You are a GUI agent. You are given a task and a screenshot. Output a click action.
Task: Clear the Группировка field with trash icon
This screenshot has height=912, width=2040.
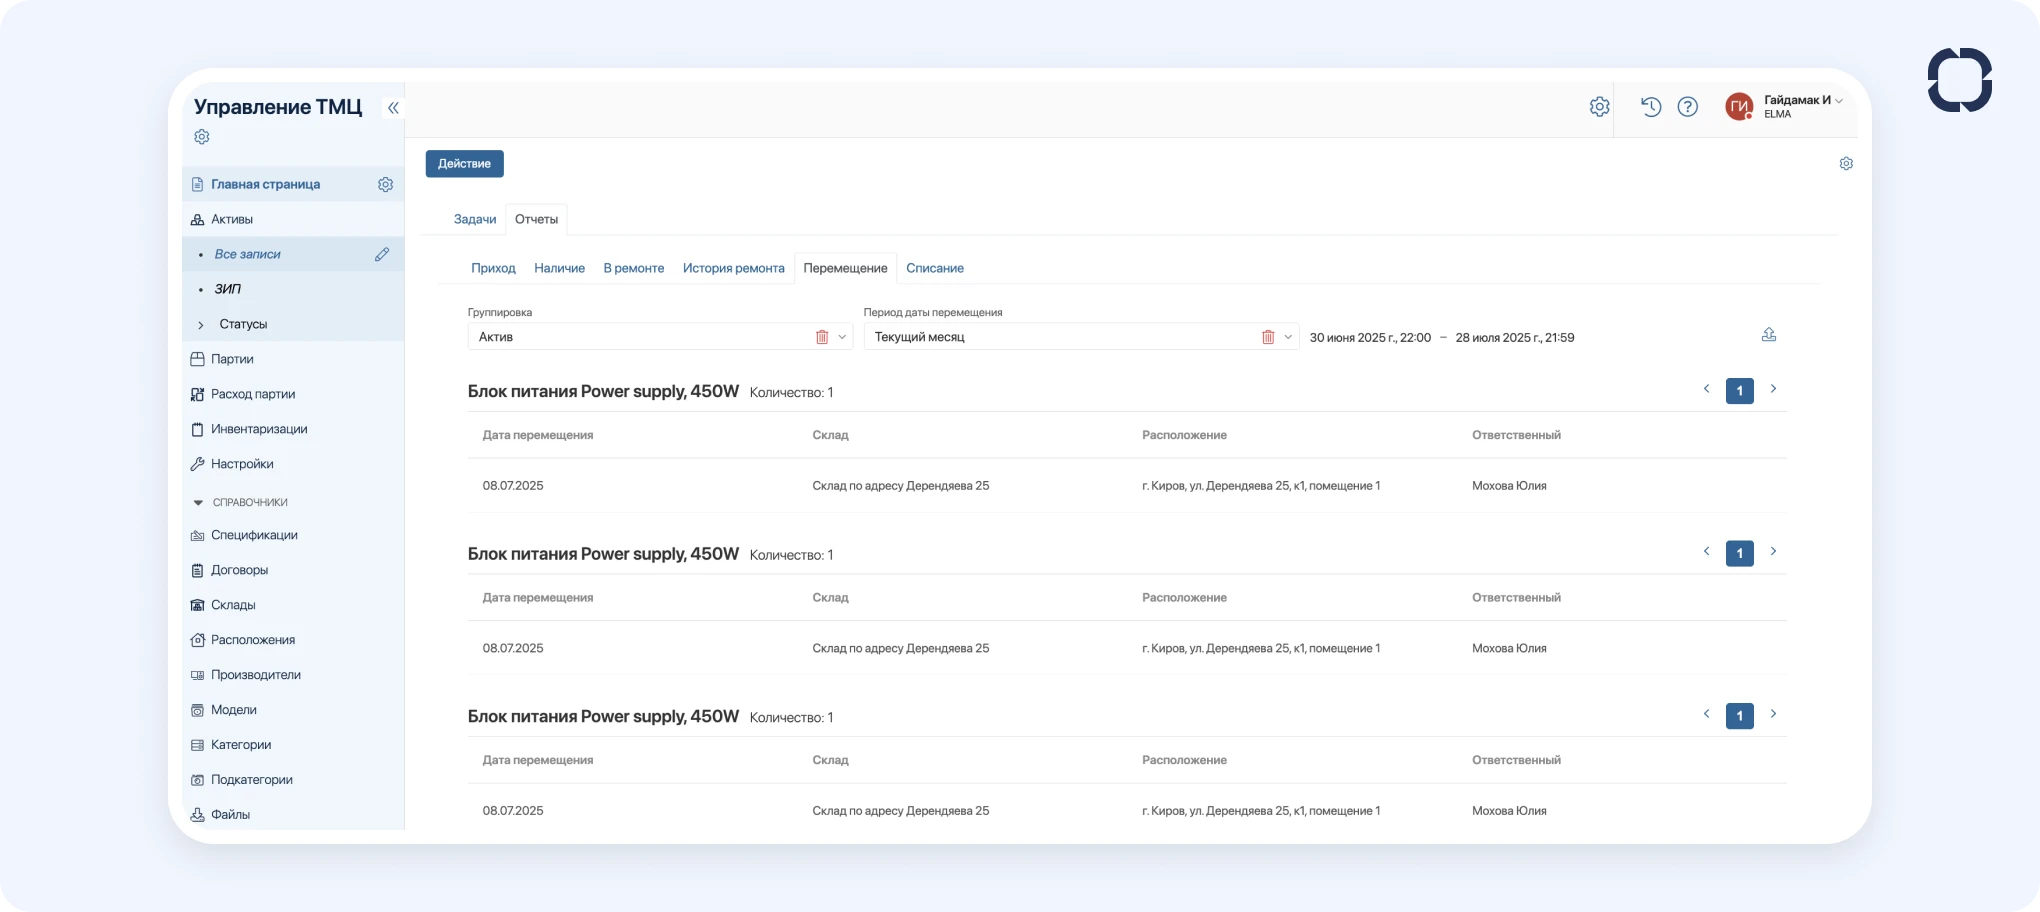(x=822, y=337)
